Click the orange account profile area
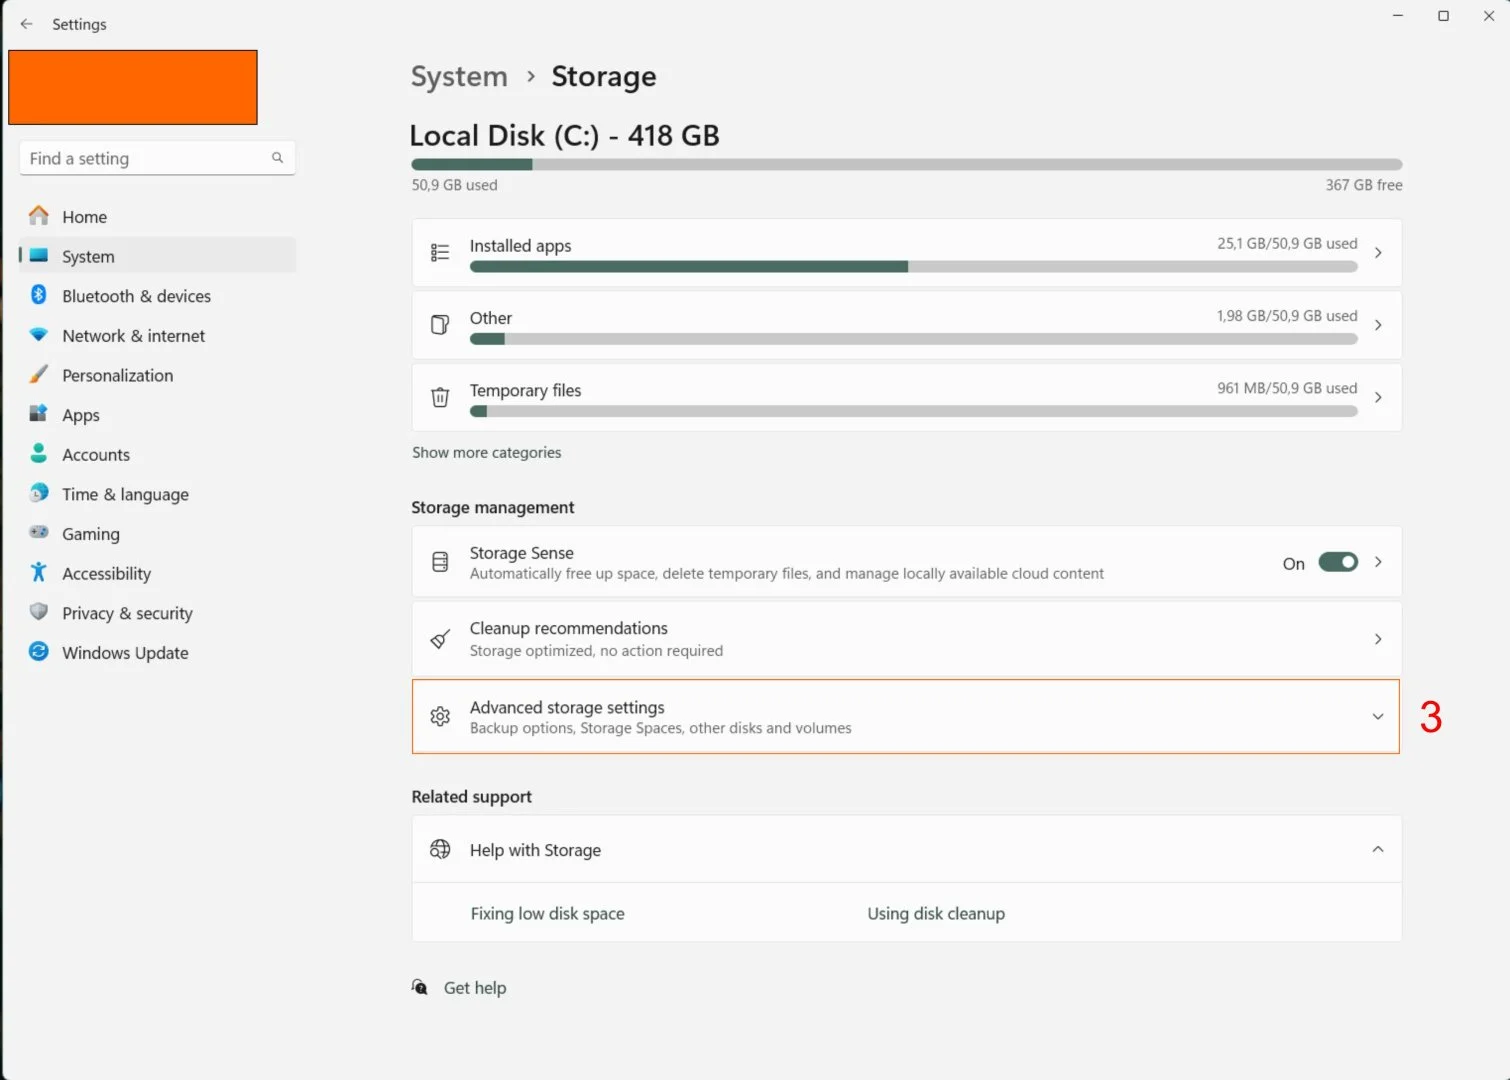 133,87
